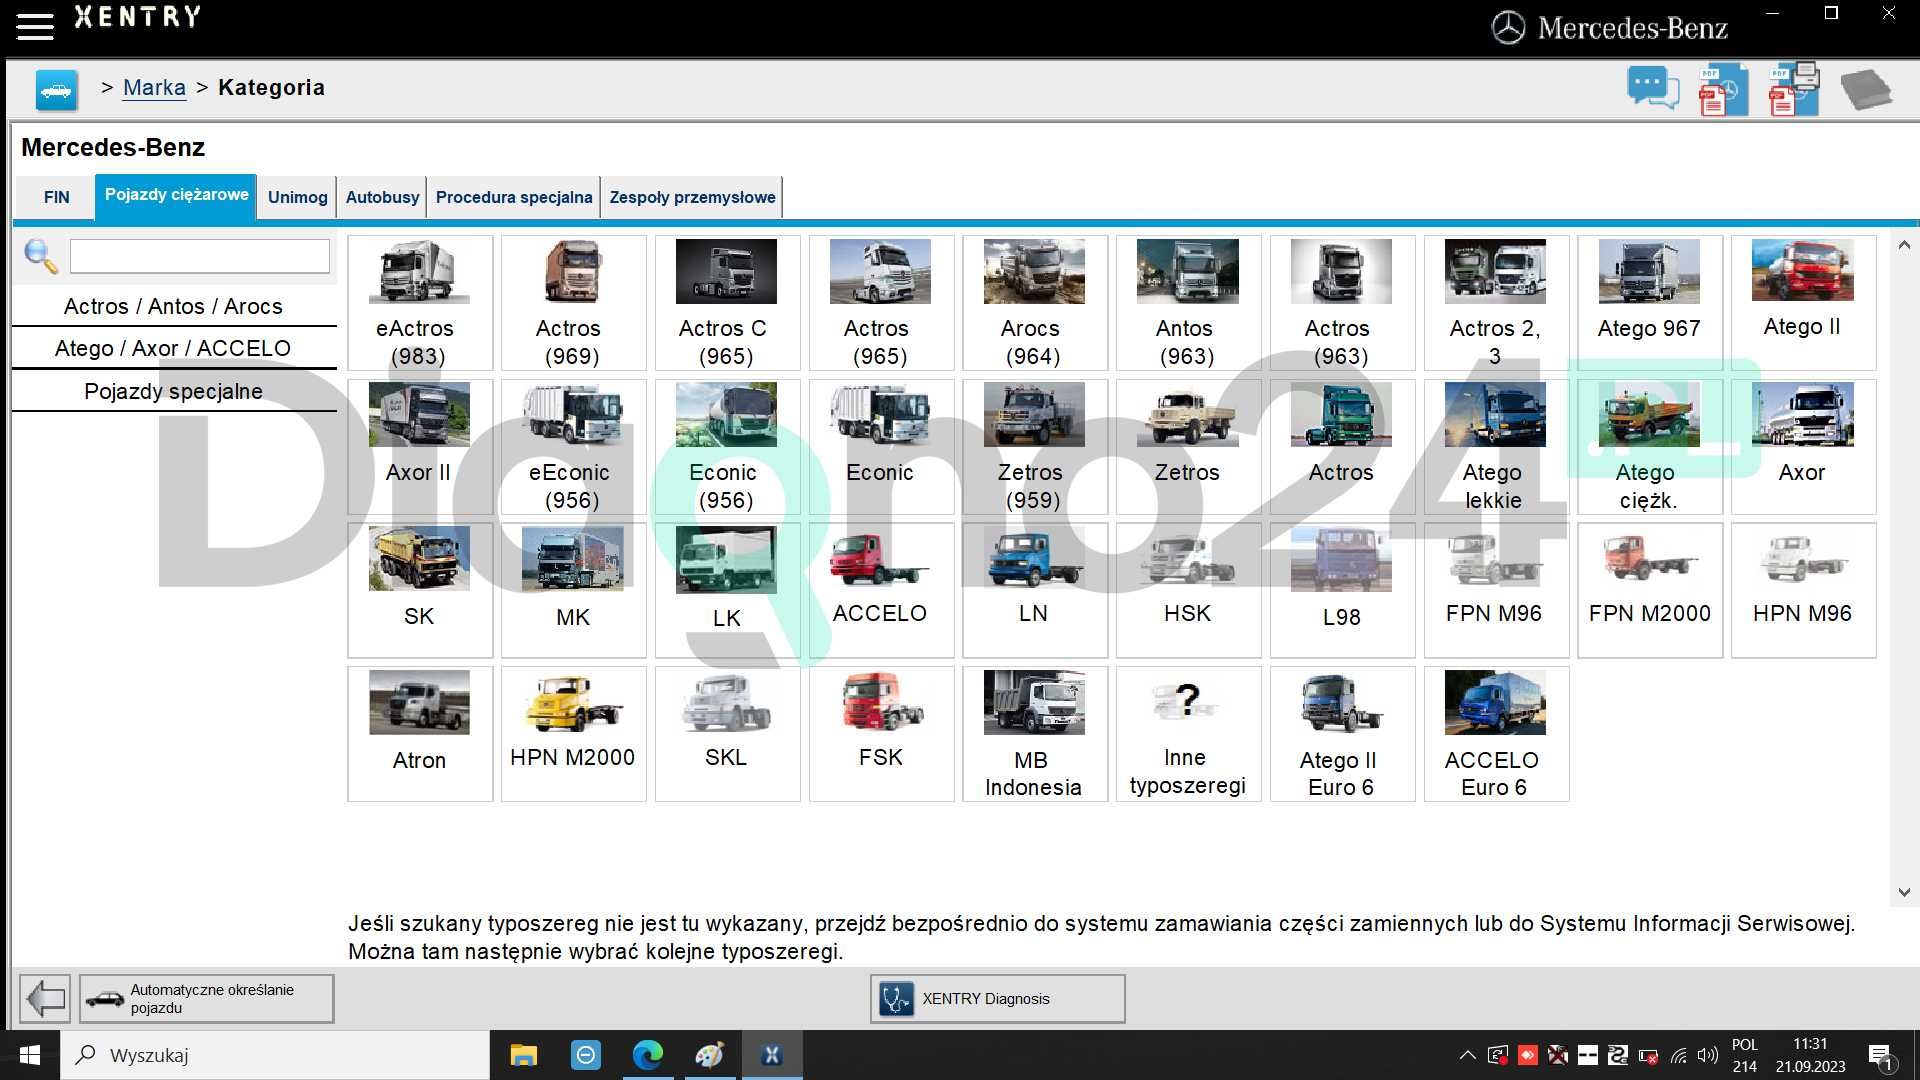1920x1080 pixels.
Task: Select the FIN tab
Action: 55,195
